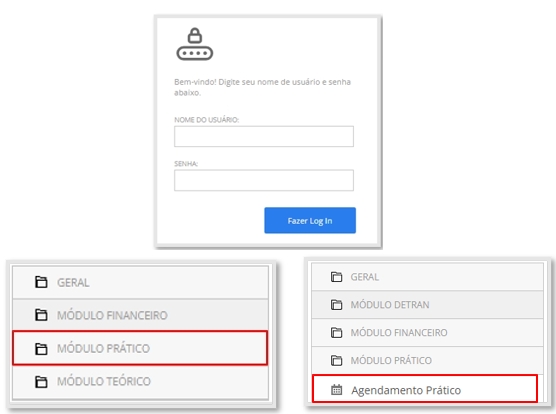Click MÓDULO FINANCEIRO folder icon below MÓDULO DETRAN
The height and width of the screenshot is (414, 556).
pyautogui.click(x=337, y=332)
